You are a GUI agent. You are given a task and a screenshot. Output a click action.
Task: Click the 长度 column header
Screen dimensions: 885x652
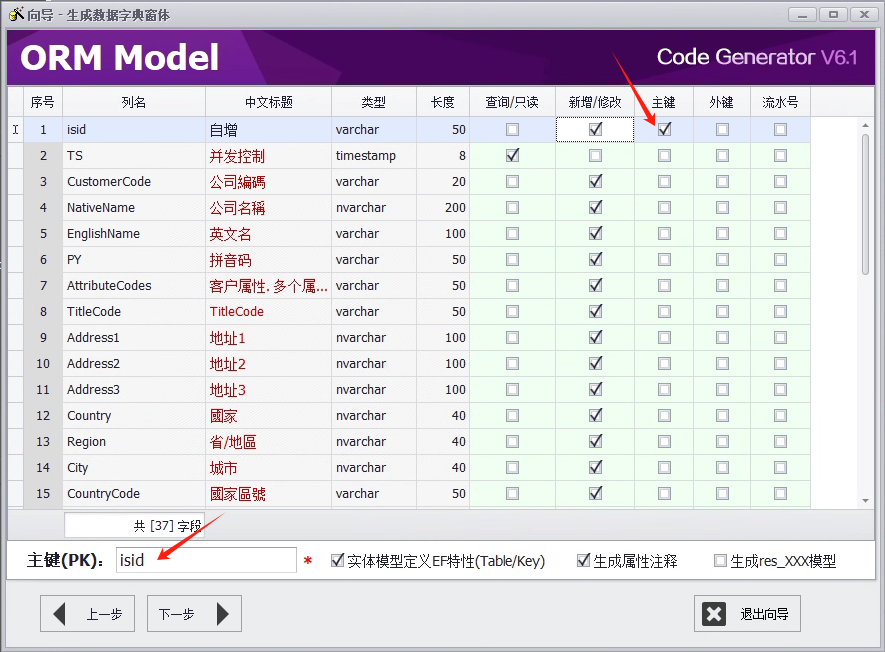(x=442, y=102)
